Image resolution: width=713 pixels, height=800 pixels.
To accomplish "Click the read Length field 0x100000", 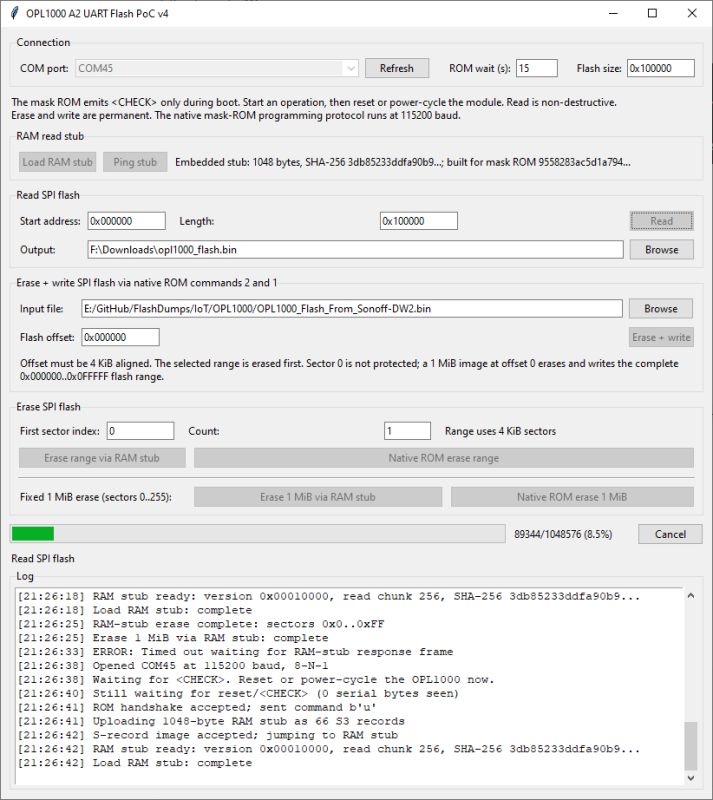I will click(x=419, y=221).
